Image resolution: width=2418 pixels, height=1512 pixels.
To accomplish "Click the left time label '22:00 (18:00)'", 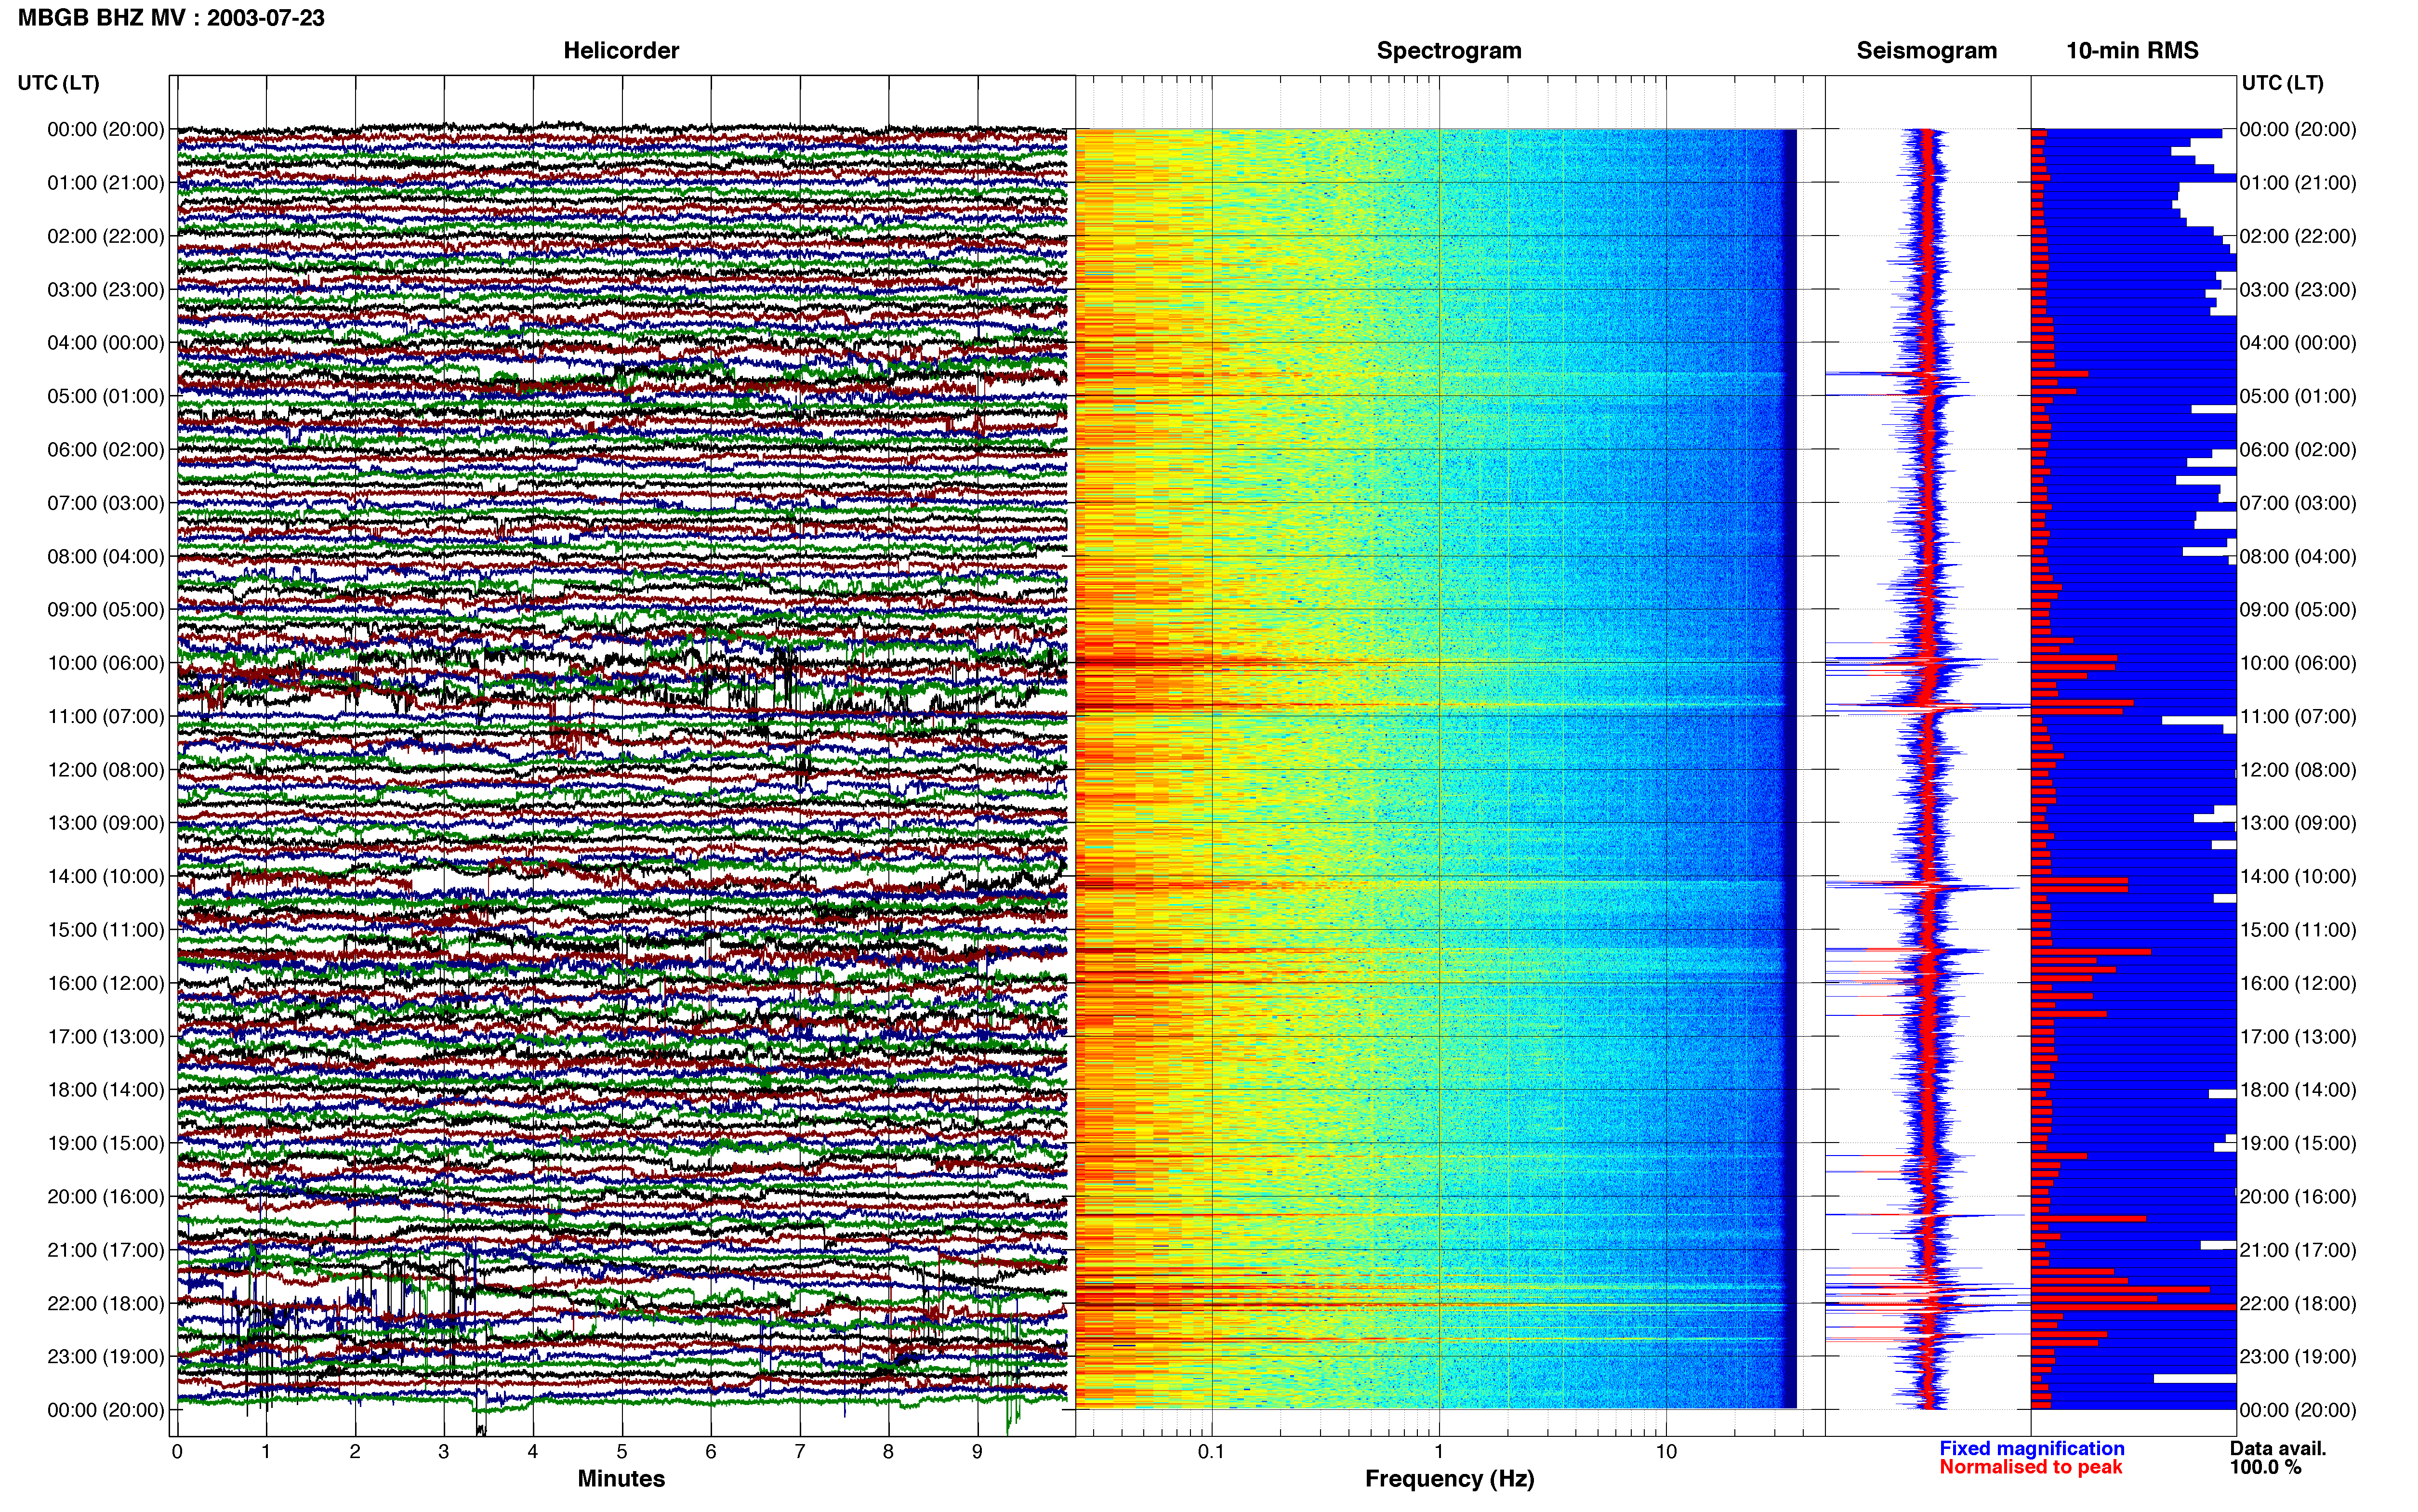I will (x=106, y=1303).
